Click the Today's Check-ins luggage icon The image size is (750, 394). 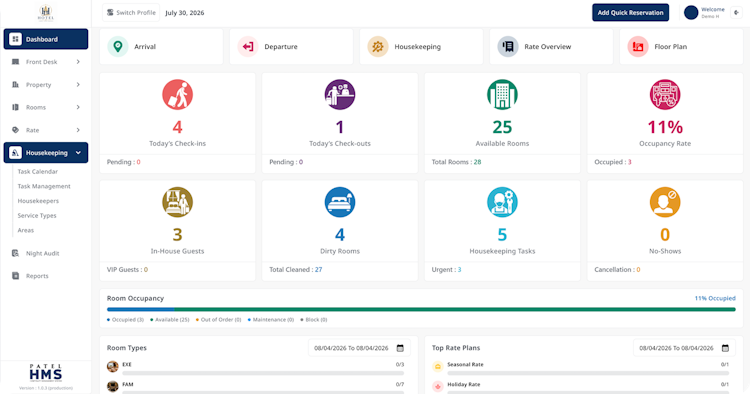click(177, 94)
